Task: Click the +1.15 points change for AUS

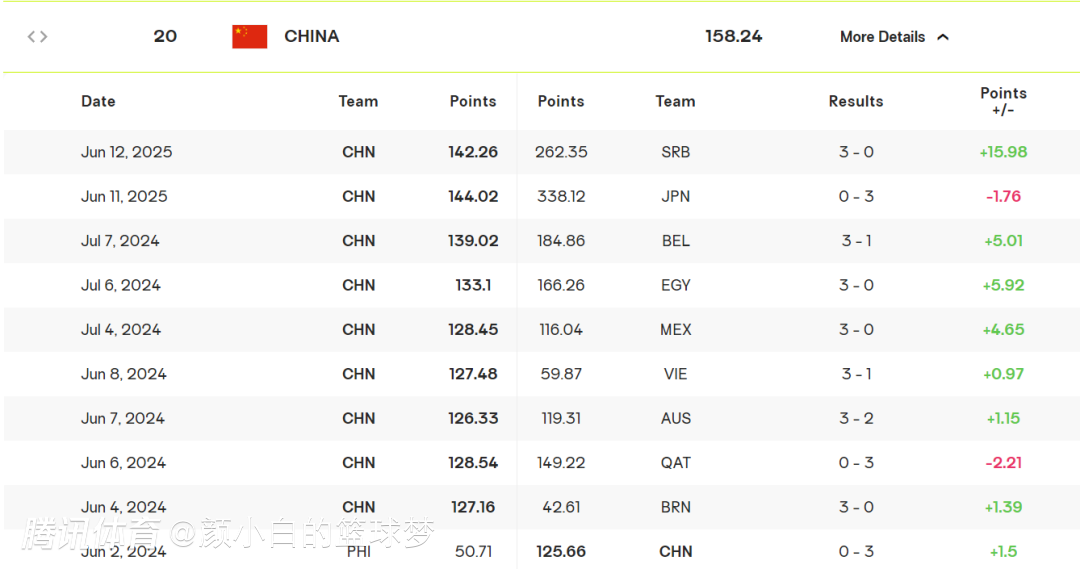Action: pos(1003,418)
